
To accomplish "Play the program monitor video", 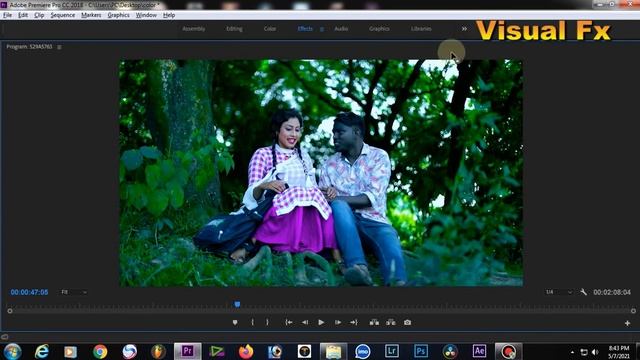I will tap(321, 322).
